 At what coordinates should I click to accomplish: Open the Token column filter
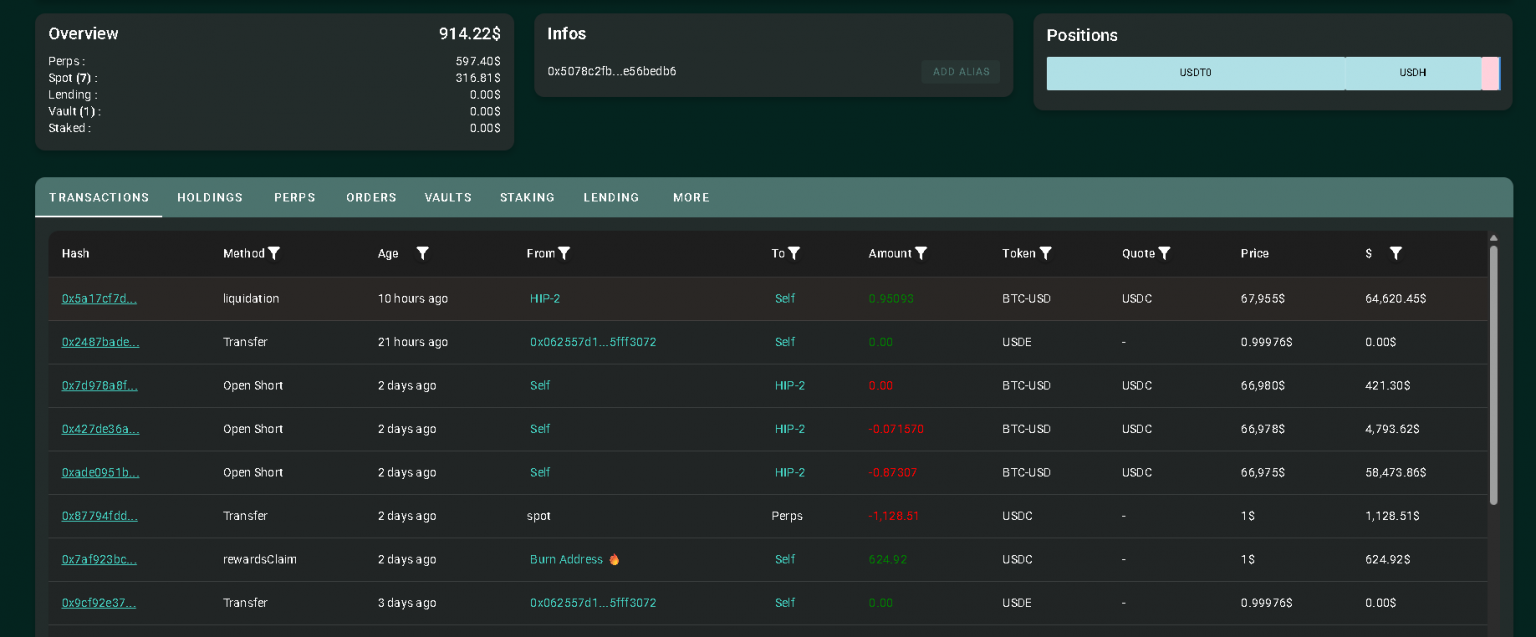pyautogui.click(x=1046, y=253)
